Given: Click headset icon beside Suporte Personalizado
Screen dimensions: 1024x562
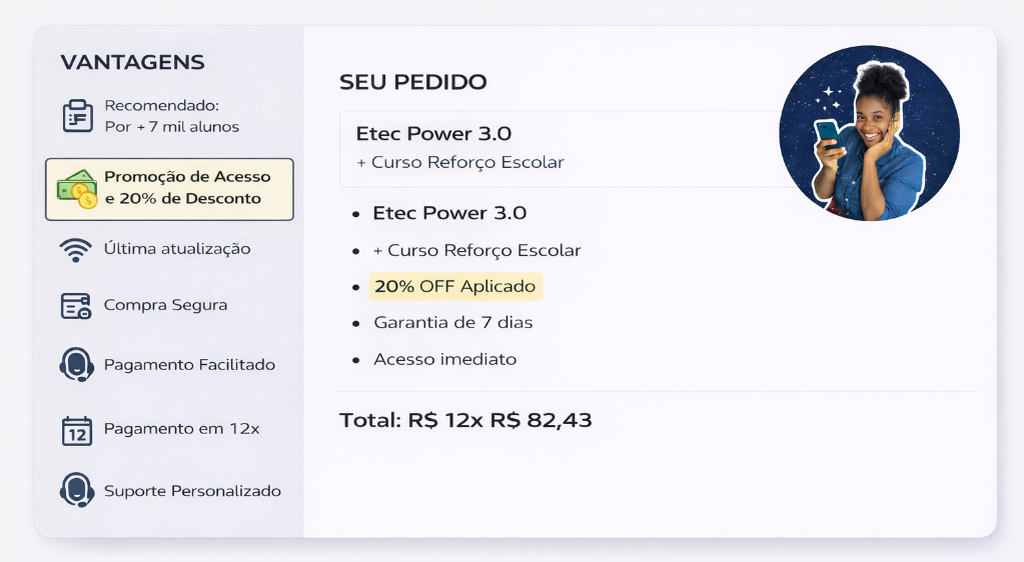Looking at the screenshot, I should point(77,491).
